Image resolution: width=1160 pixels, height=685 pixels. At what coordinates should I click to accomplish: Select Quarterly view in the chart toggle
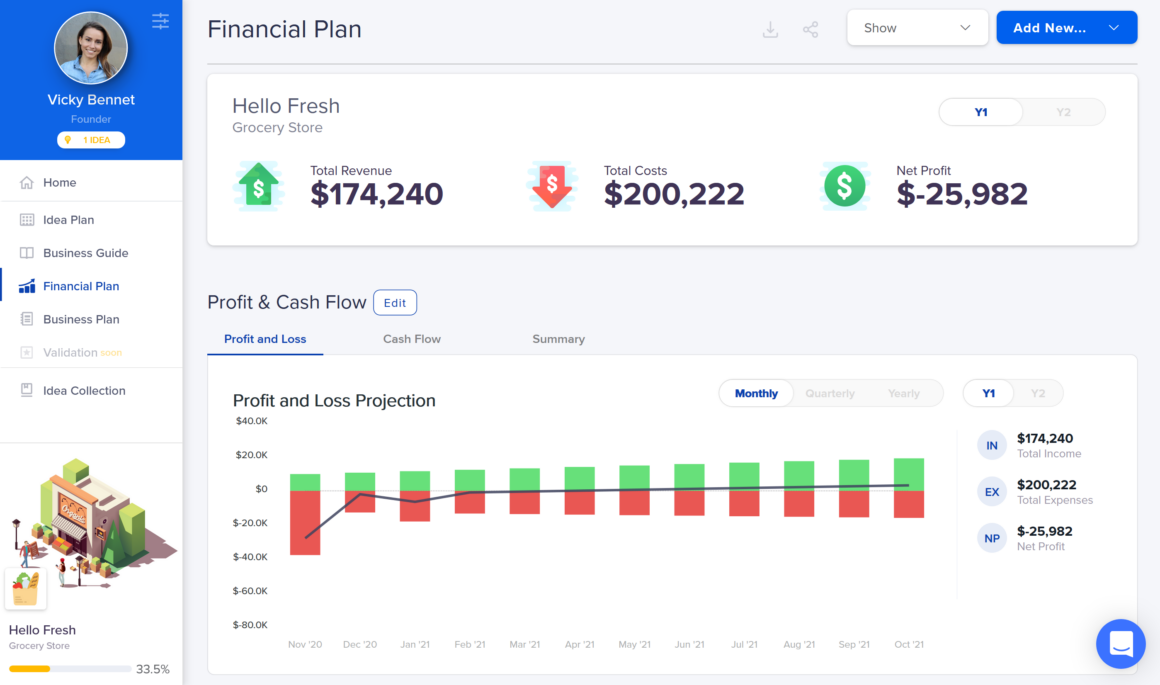830,393
